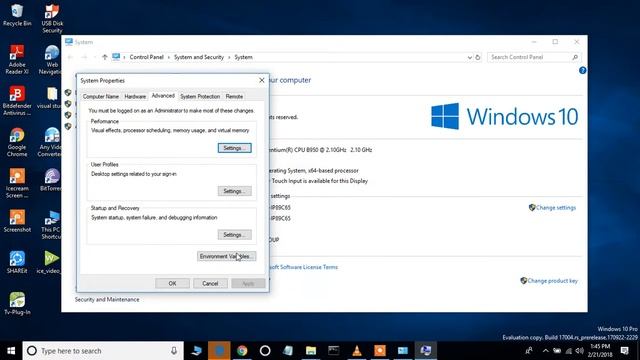
Task: Click the taskbar search box
Action: (103, 351)
